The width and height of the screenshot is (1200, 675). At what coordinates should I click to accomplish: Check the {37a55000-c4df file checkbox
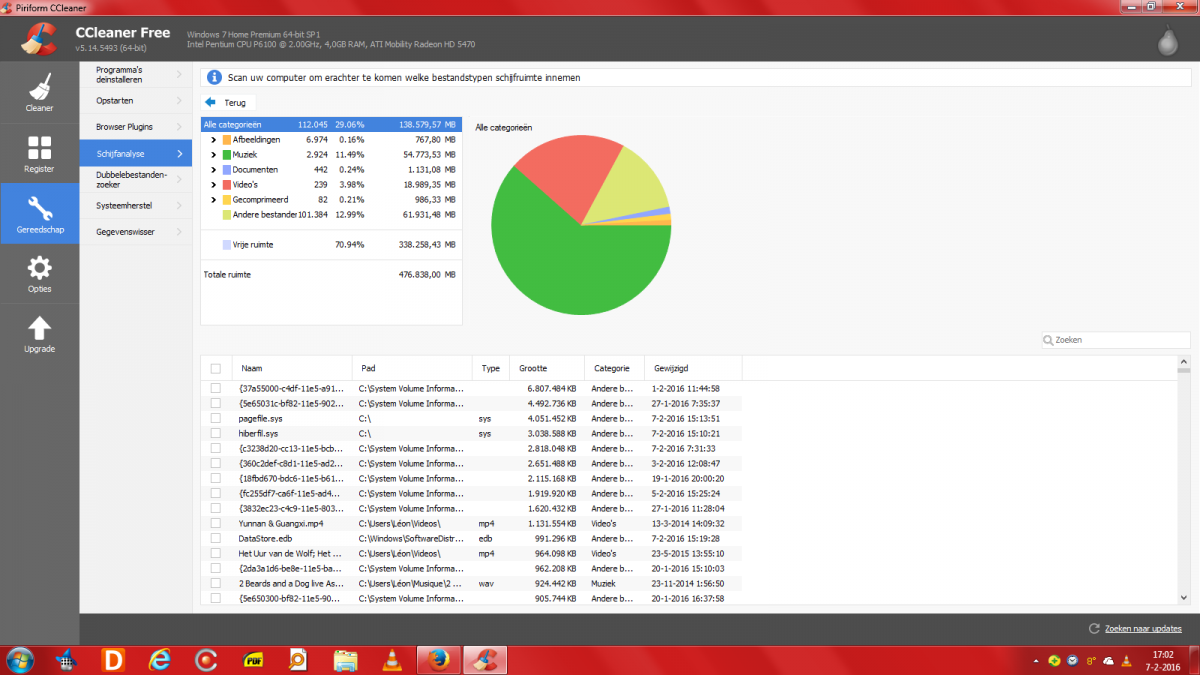pos(215,388)
